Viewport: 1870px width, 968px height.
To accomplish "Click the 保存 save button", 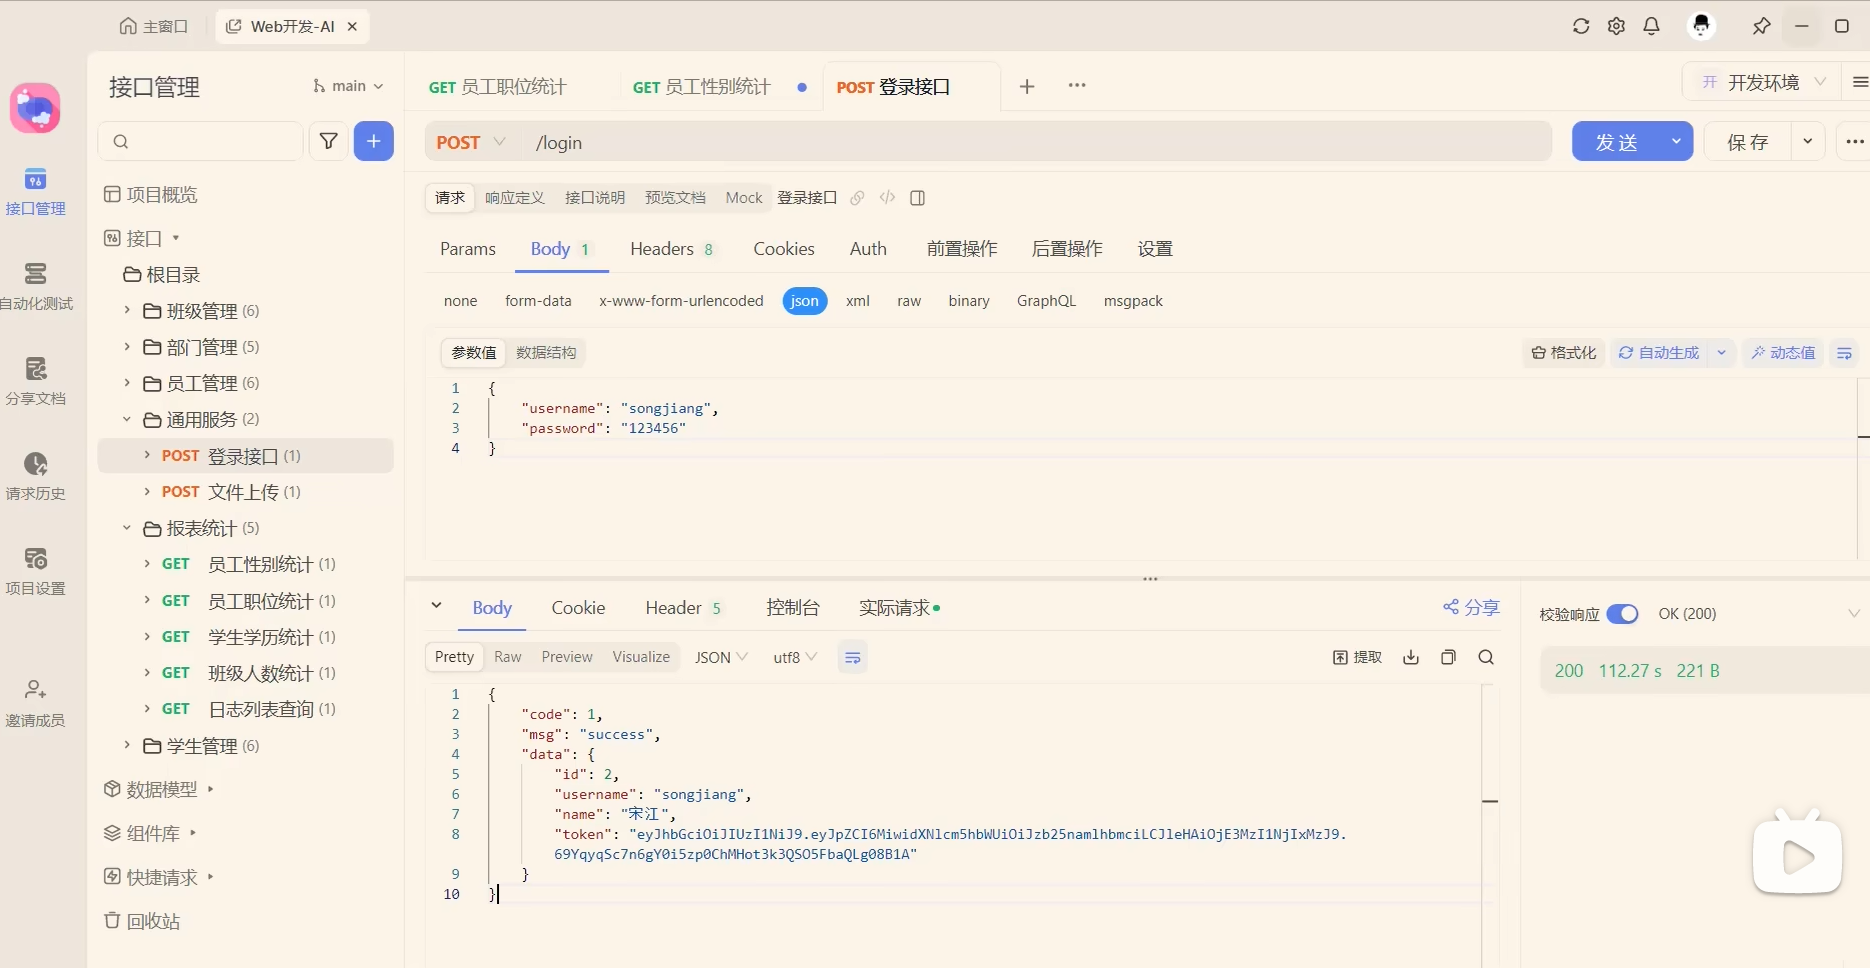I will pos(1748,142).
